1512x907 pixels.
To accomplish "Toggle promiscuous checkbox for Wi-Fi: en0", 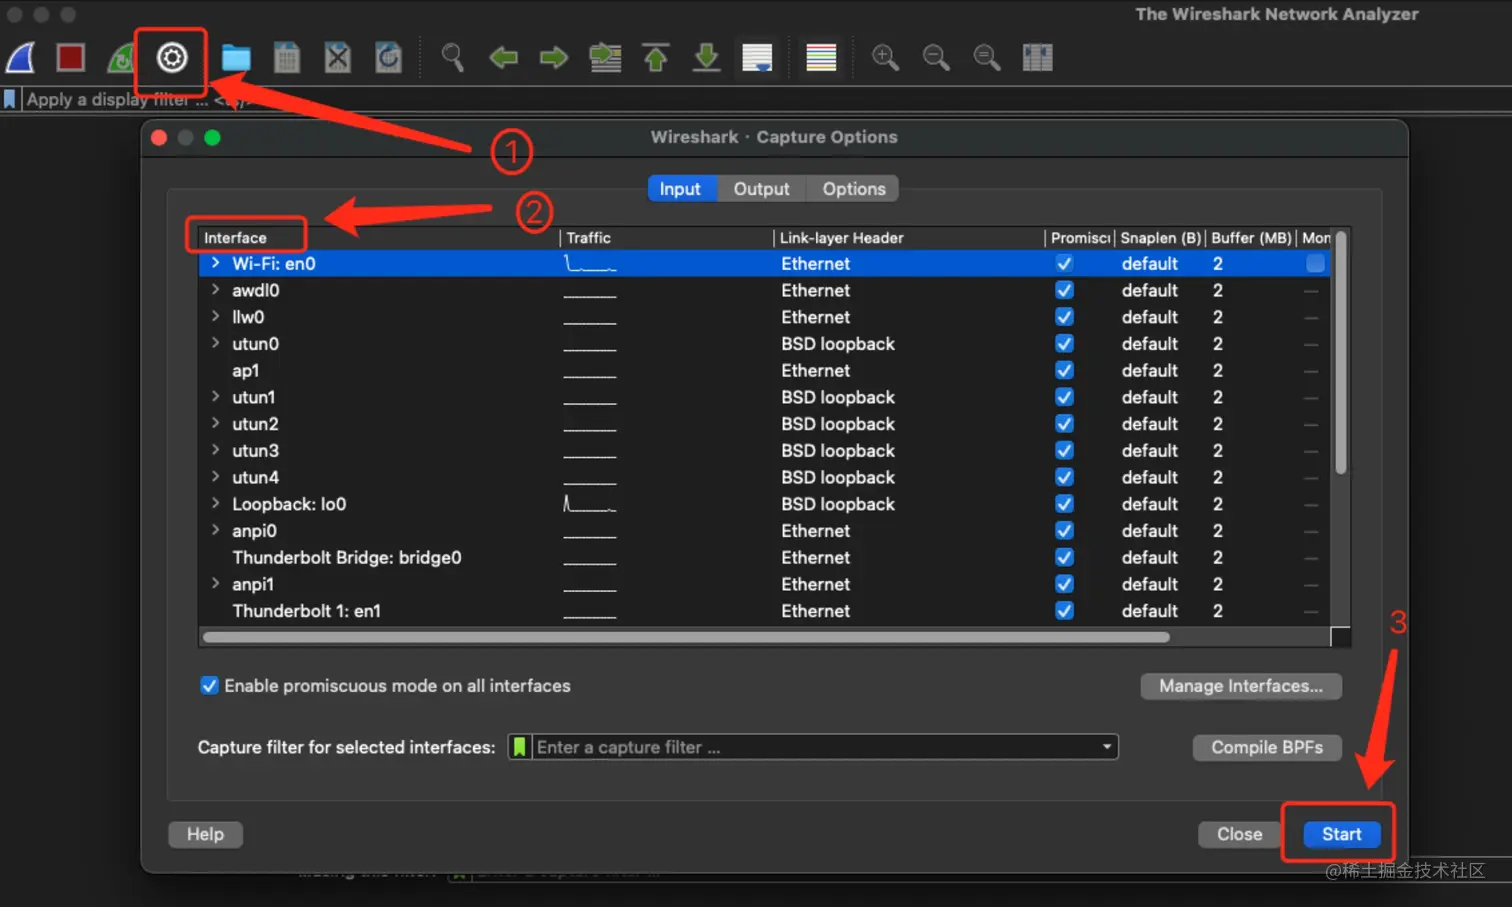I will pyautogui.click(x=1064, y=264).
